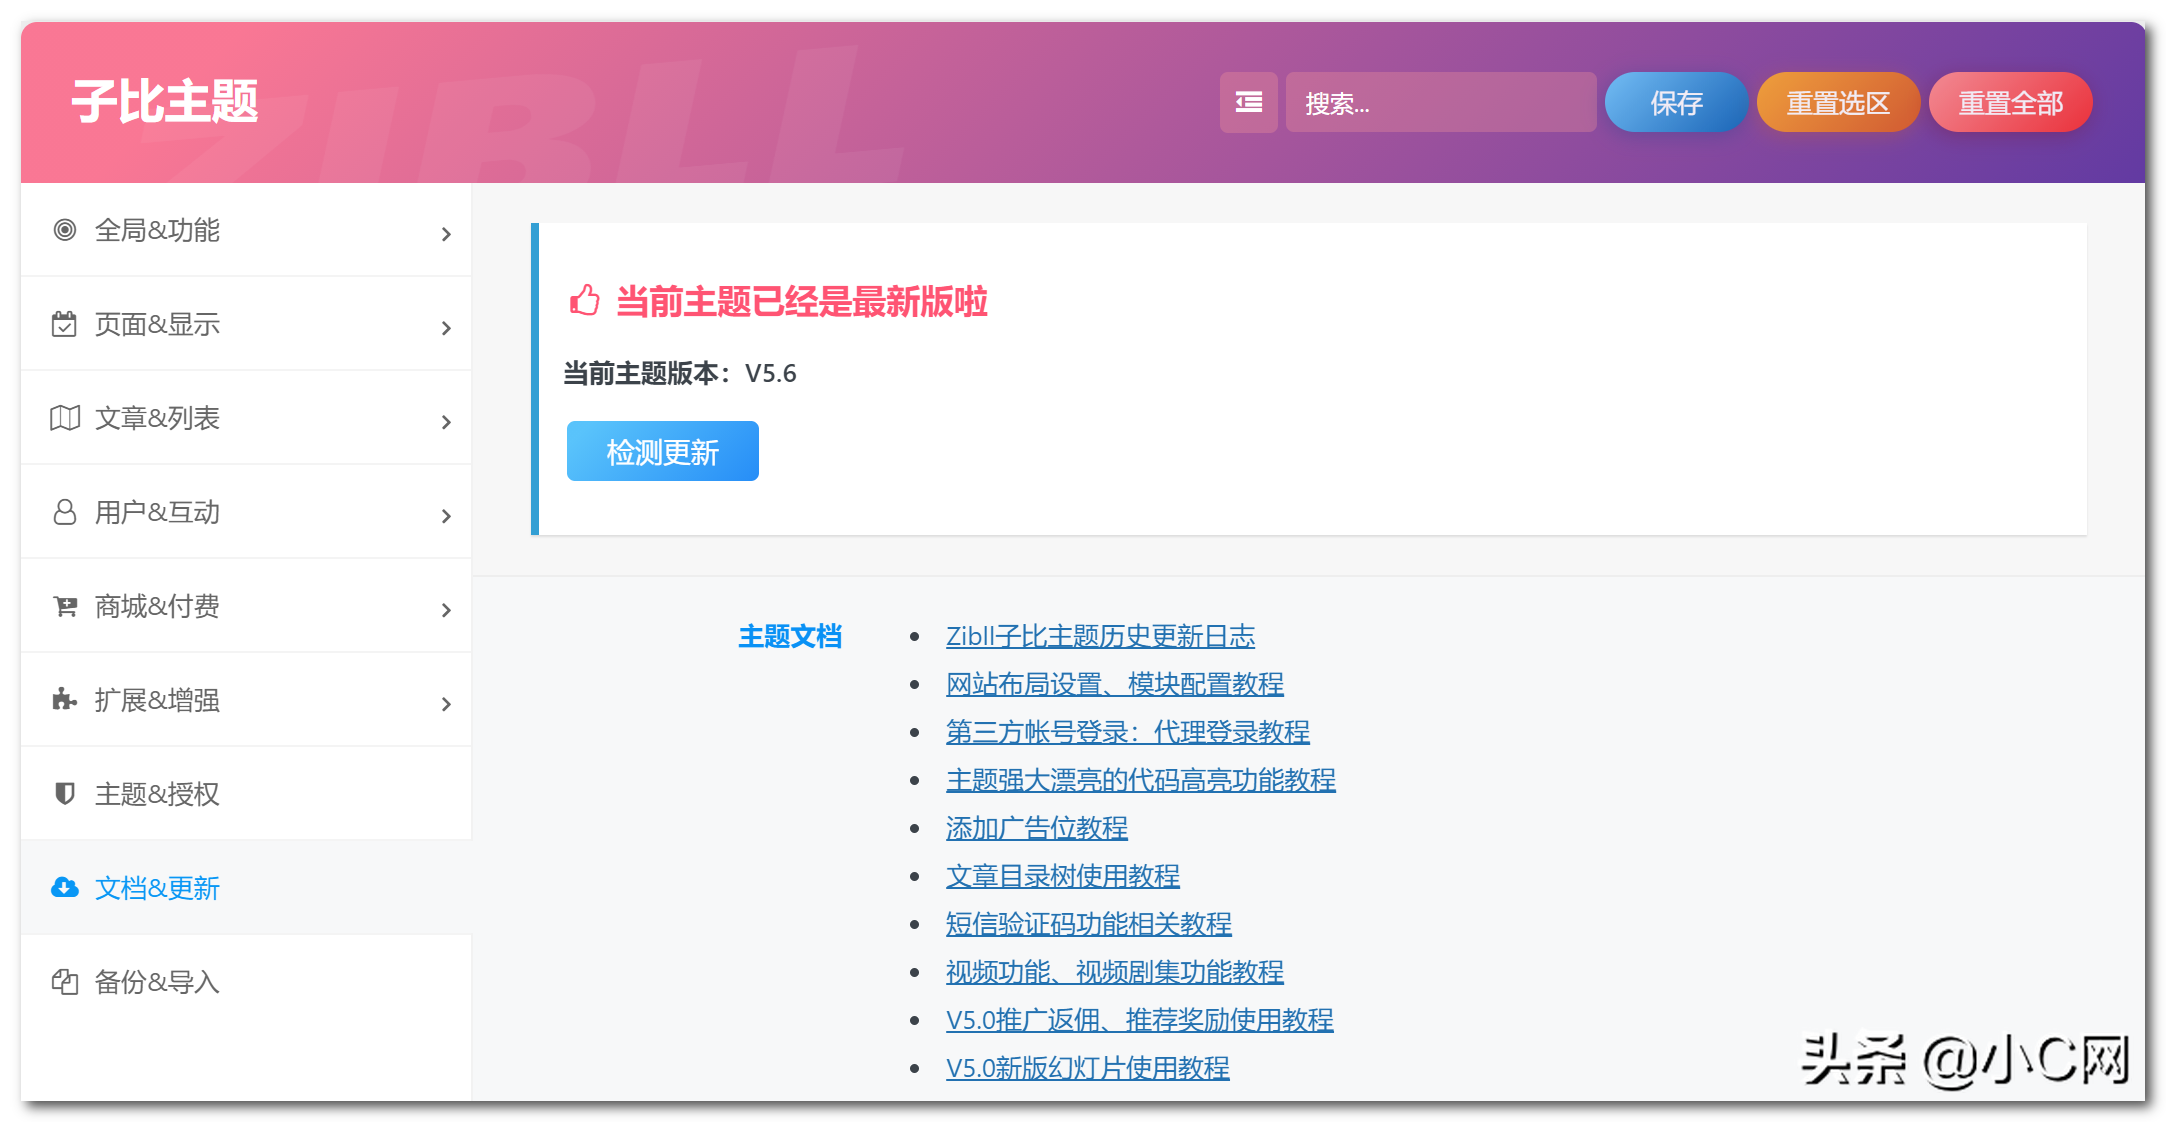
Task: Open the 主题&授权 menu item
Action: [157, 794]
